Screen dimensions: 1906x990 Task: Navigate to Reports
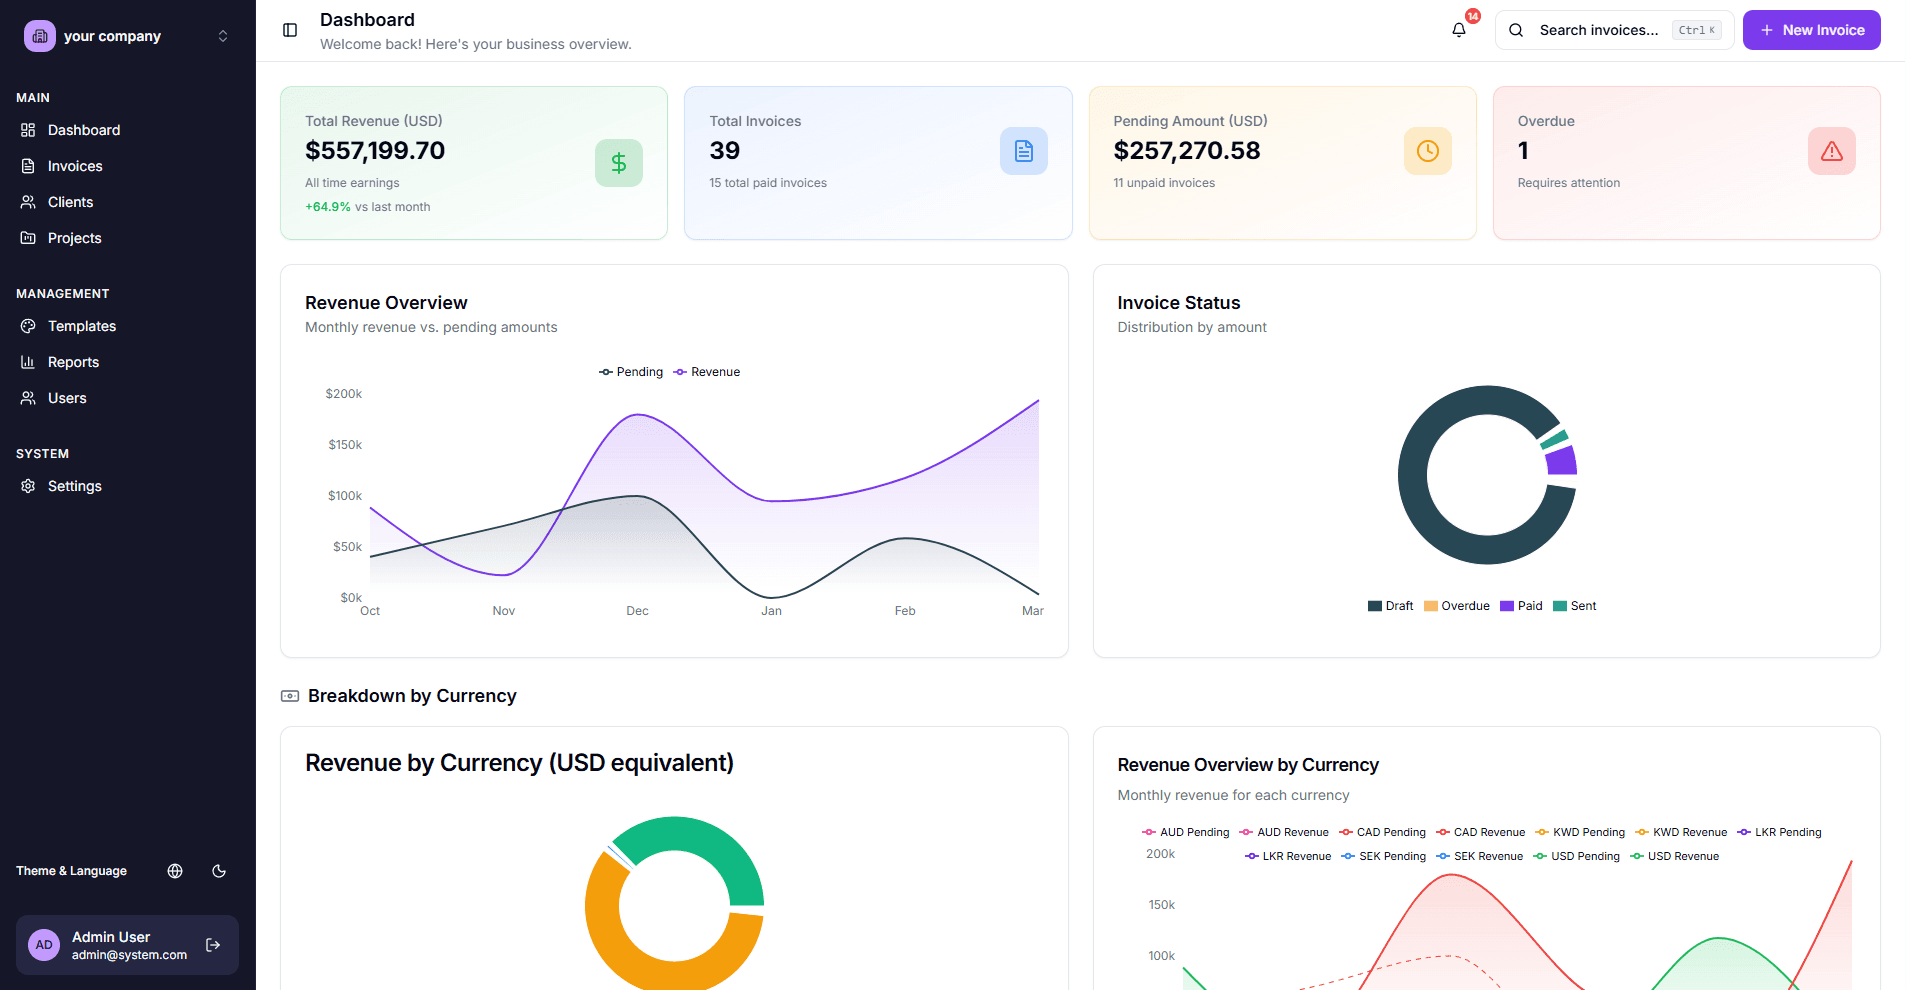click(74, 362)
